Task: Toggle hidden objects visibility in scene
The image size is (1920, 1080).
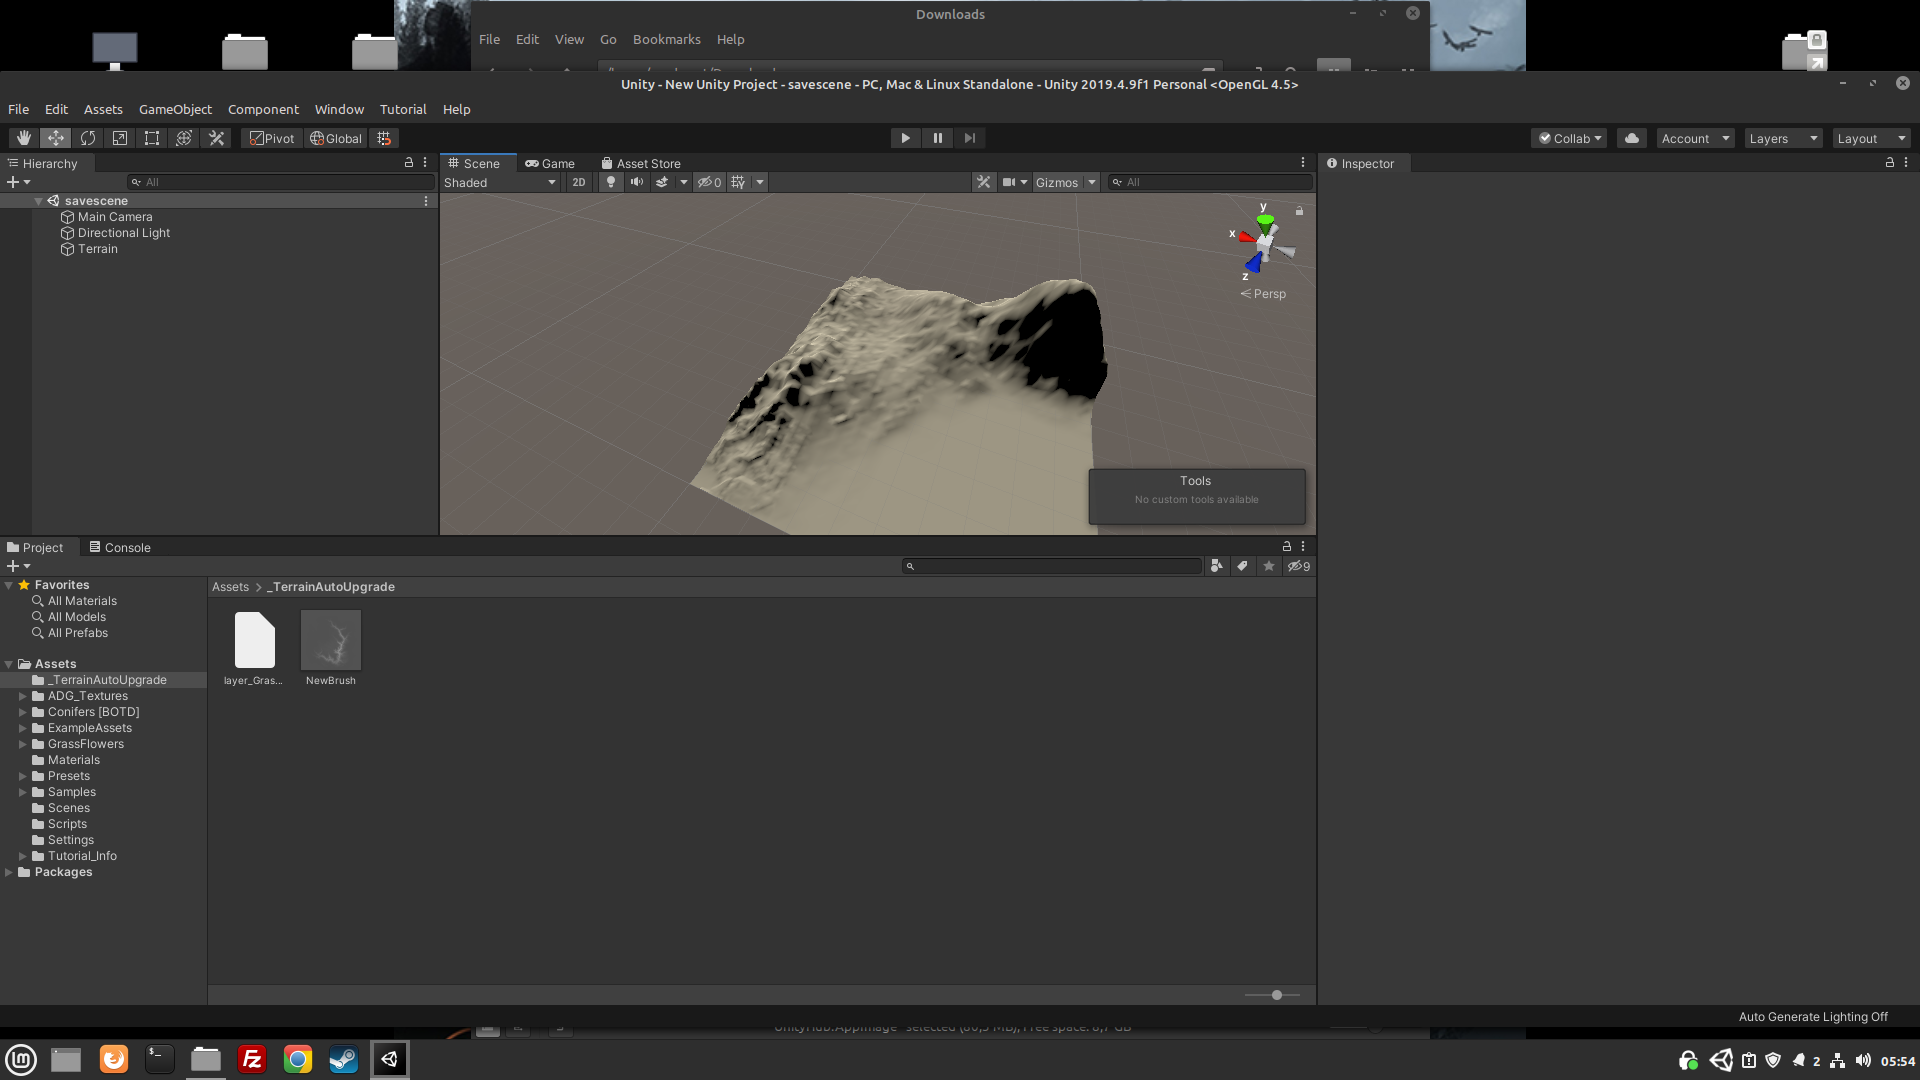Action: click(709, 182)
